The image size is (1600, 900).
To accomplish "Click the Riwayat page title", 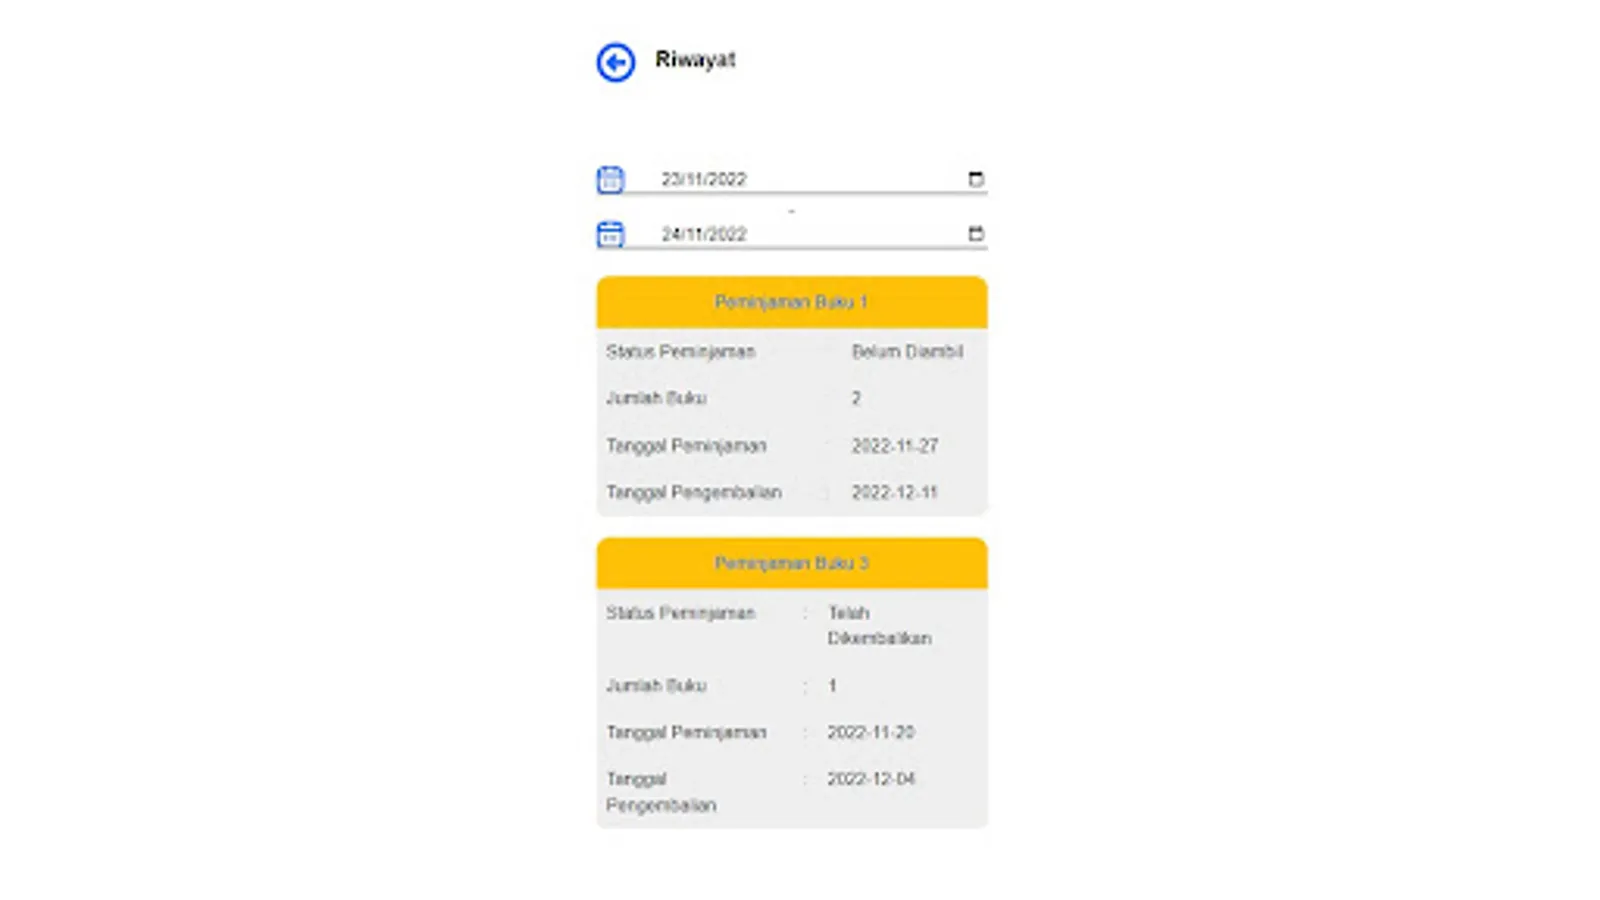I will pyautogui.click(x=695, y=60).
